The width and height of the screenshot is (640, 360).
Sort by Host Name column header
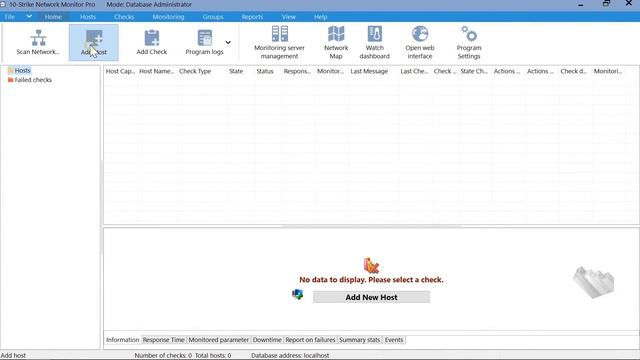point(157,71)
